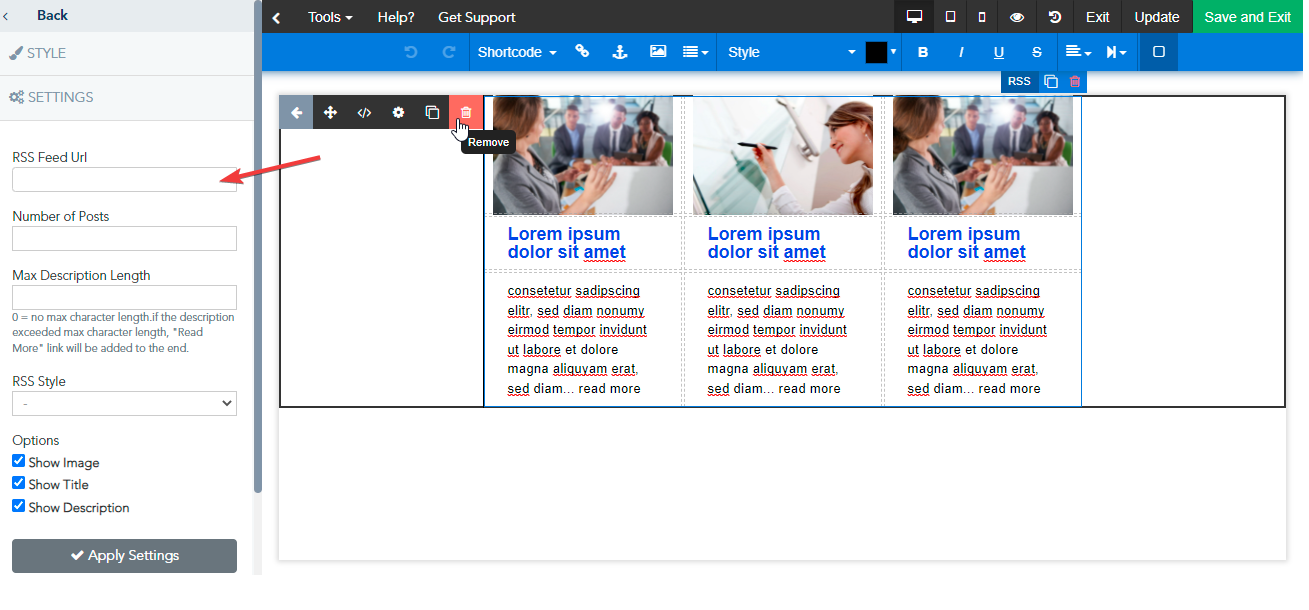This screenshot has height=610, width=1309.
Task: Delete the RSS element with trash icon
Action: 1075,82
